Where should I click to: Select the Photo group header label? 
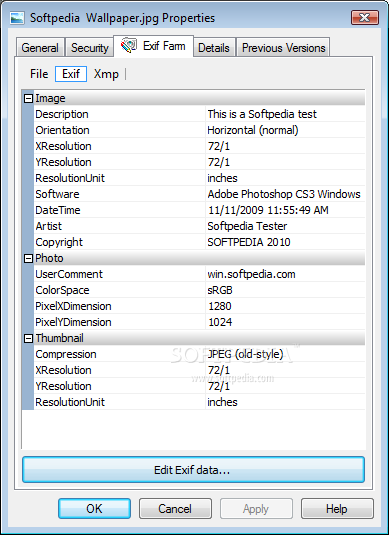click(x=49, y=258)
